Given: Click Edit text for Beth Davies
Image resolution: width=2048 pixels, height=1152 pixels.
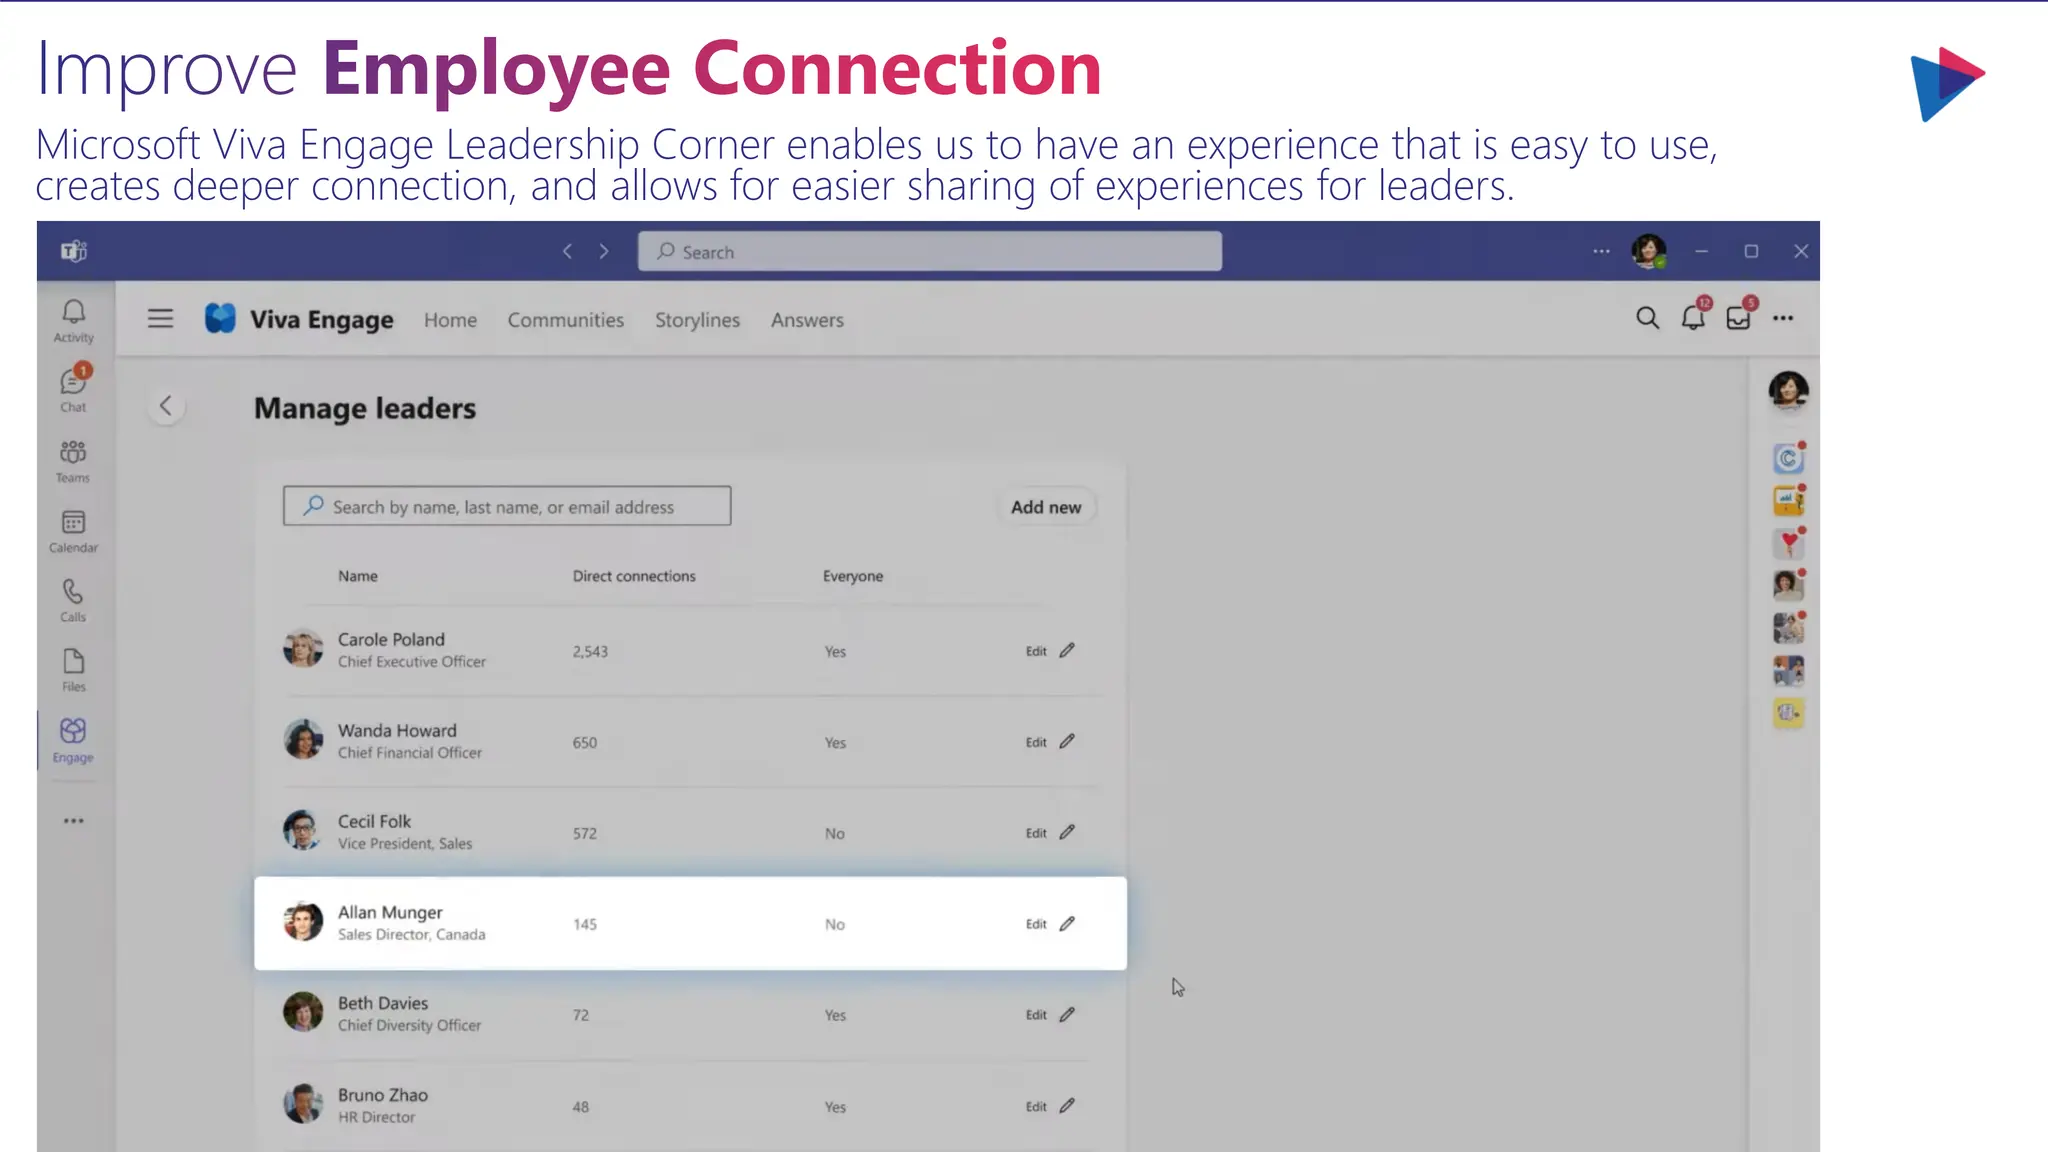Looking at the screenshot, I should click(1036, 1015).
